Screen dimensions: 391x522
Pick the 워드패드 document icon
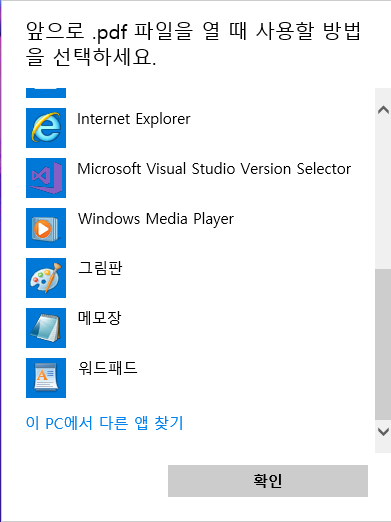pos(46,378)
